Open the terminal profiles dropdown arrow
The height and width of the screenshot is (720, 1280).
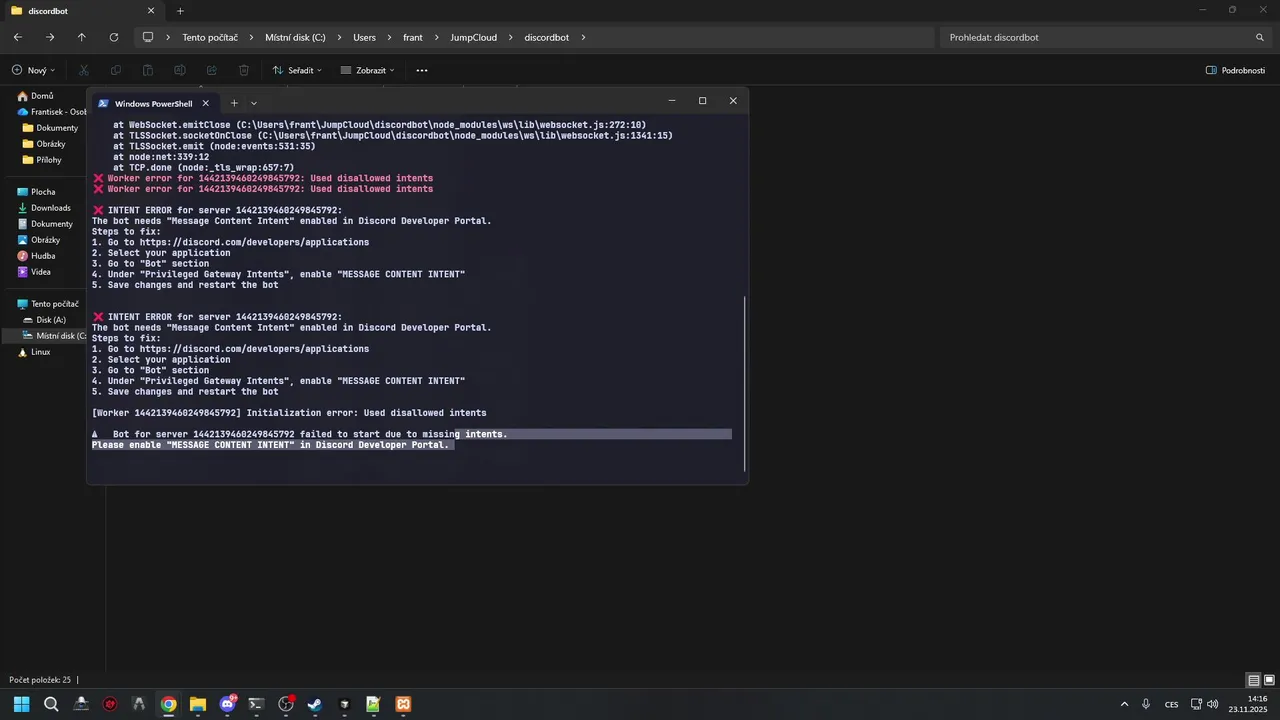point(254,103)
